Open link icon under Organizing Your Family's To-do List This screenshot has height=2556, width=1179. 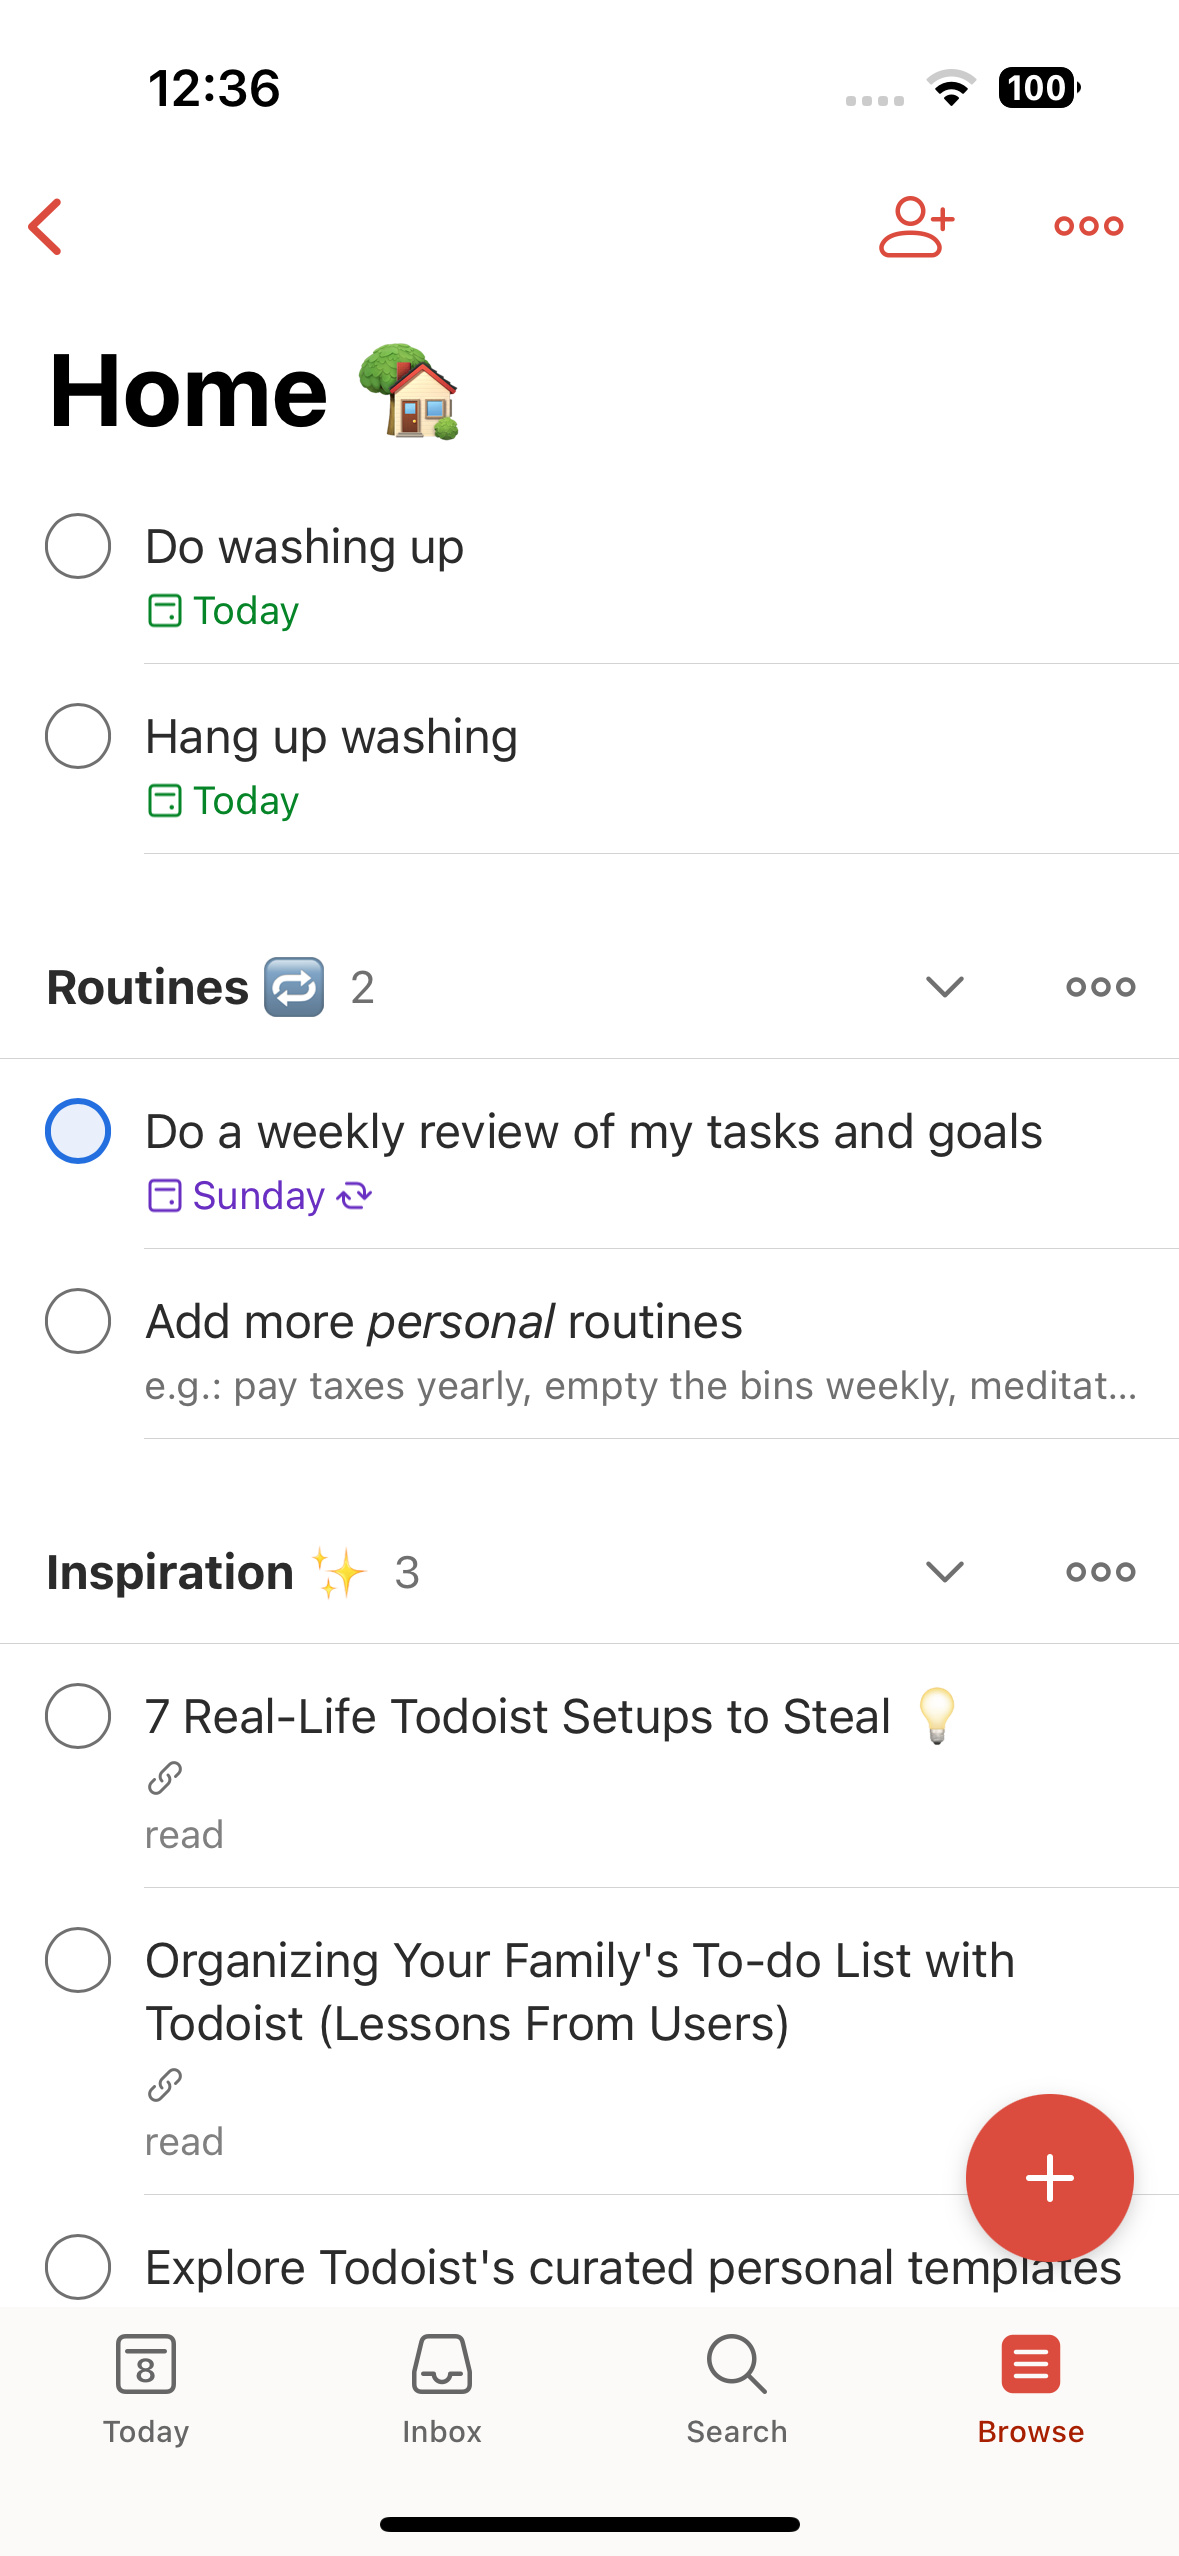point(164,2085)
